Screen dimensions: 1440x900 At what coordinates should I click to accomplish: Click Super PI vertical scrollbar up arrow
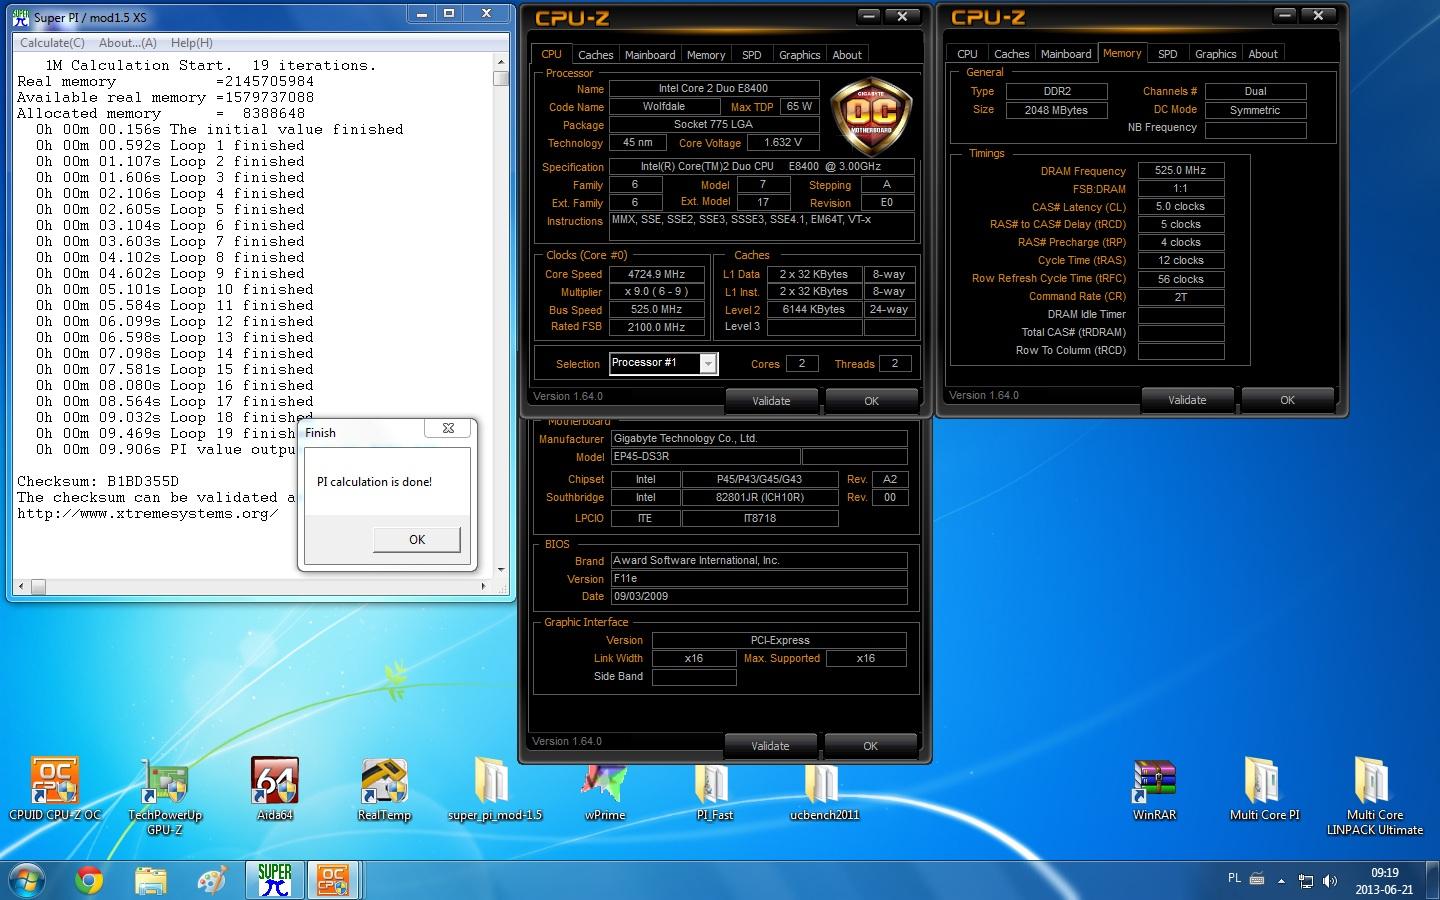coord(501,62)
